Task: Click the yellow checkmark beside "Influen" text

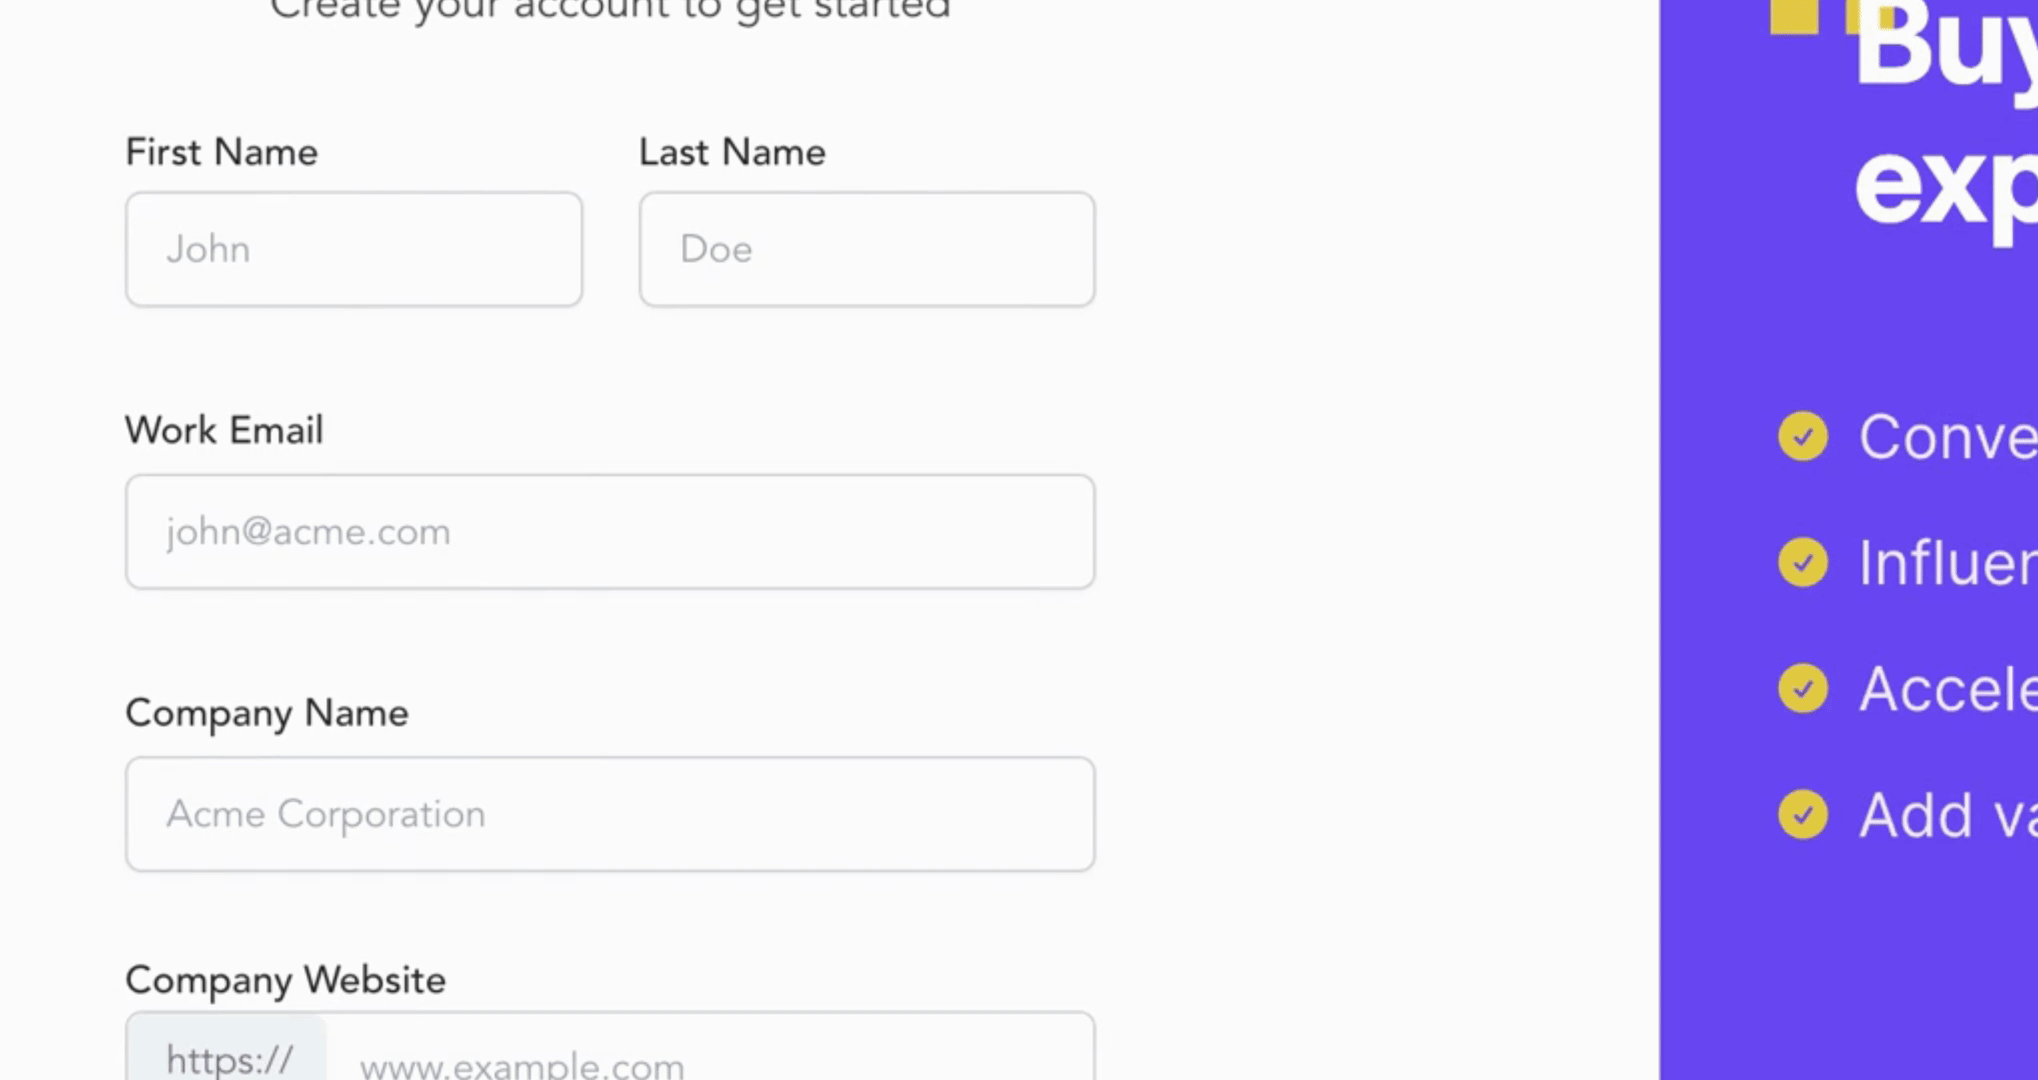Action: (1802, 562)
